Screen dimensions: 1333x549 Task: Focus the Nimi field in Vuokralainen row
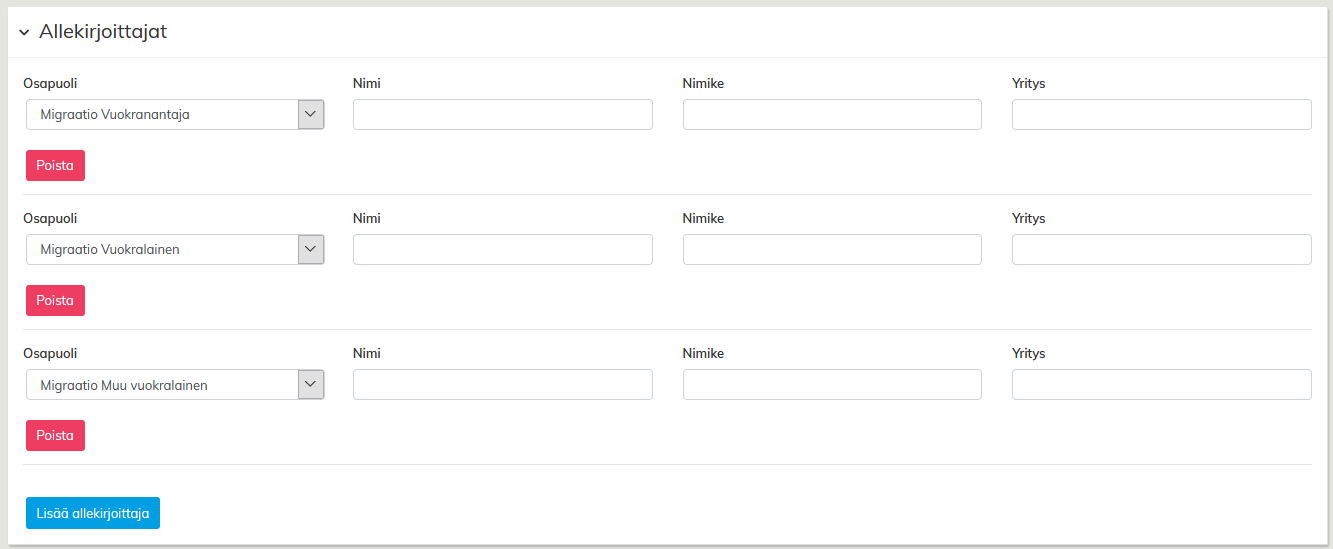tap(502, 250)
